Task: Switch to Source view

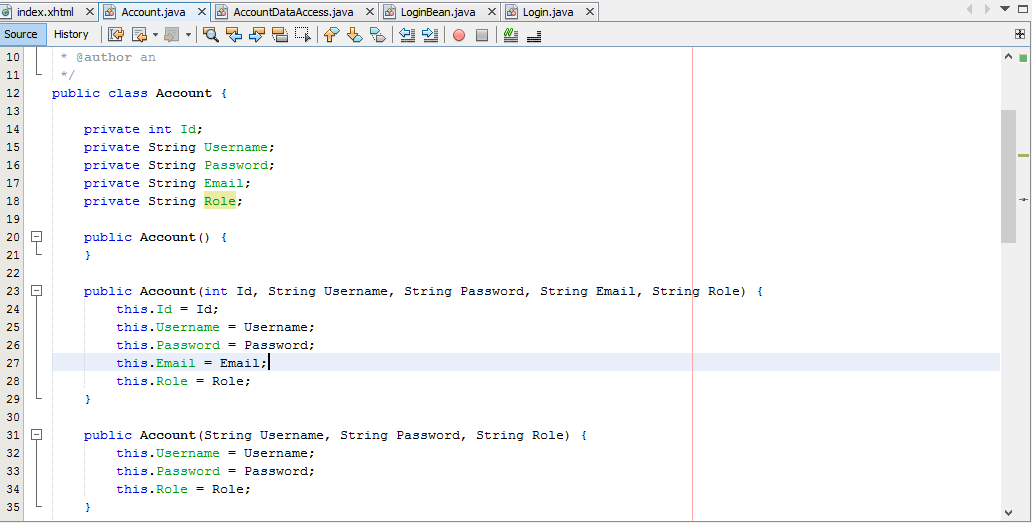Action: coord(21,34)
